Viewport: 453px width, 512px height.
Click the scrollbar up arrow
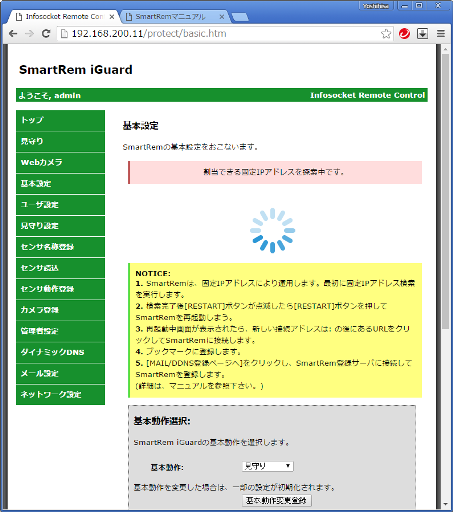coord(445,49)
